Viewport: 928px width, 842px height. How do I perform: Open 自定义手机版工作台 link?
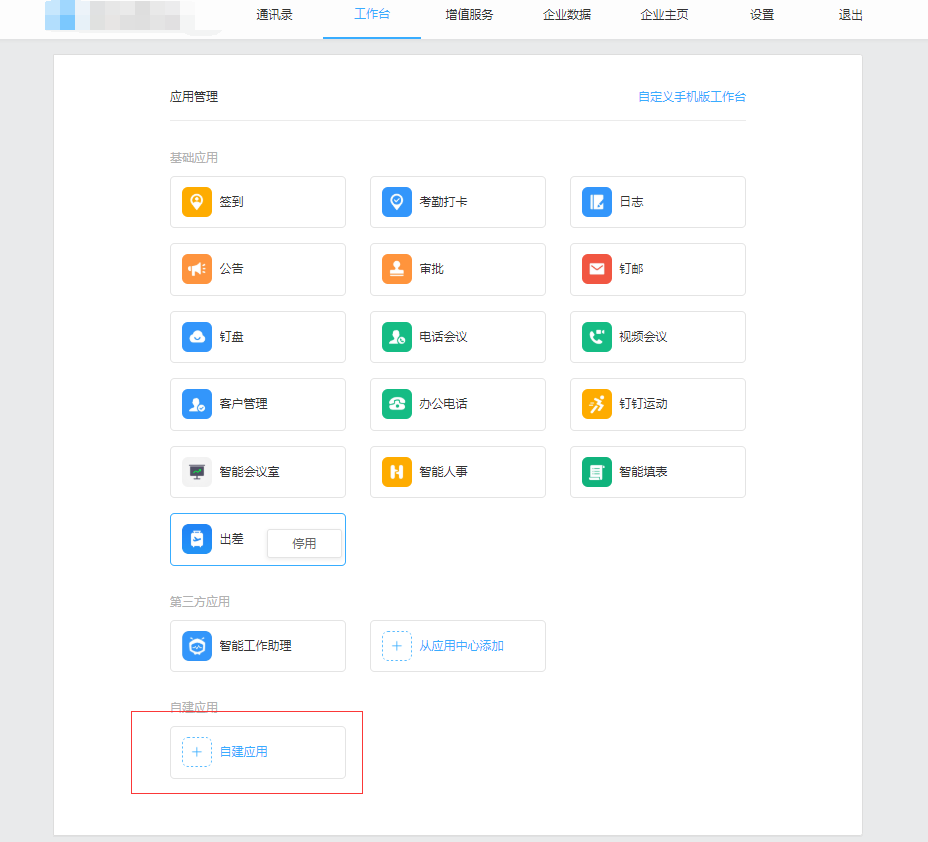(x=692, y=96)
